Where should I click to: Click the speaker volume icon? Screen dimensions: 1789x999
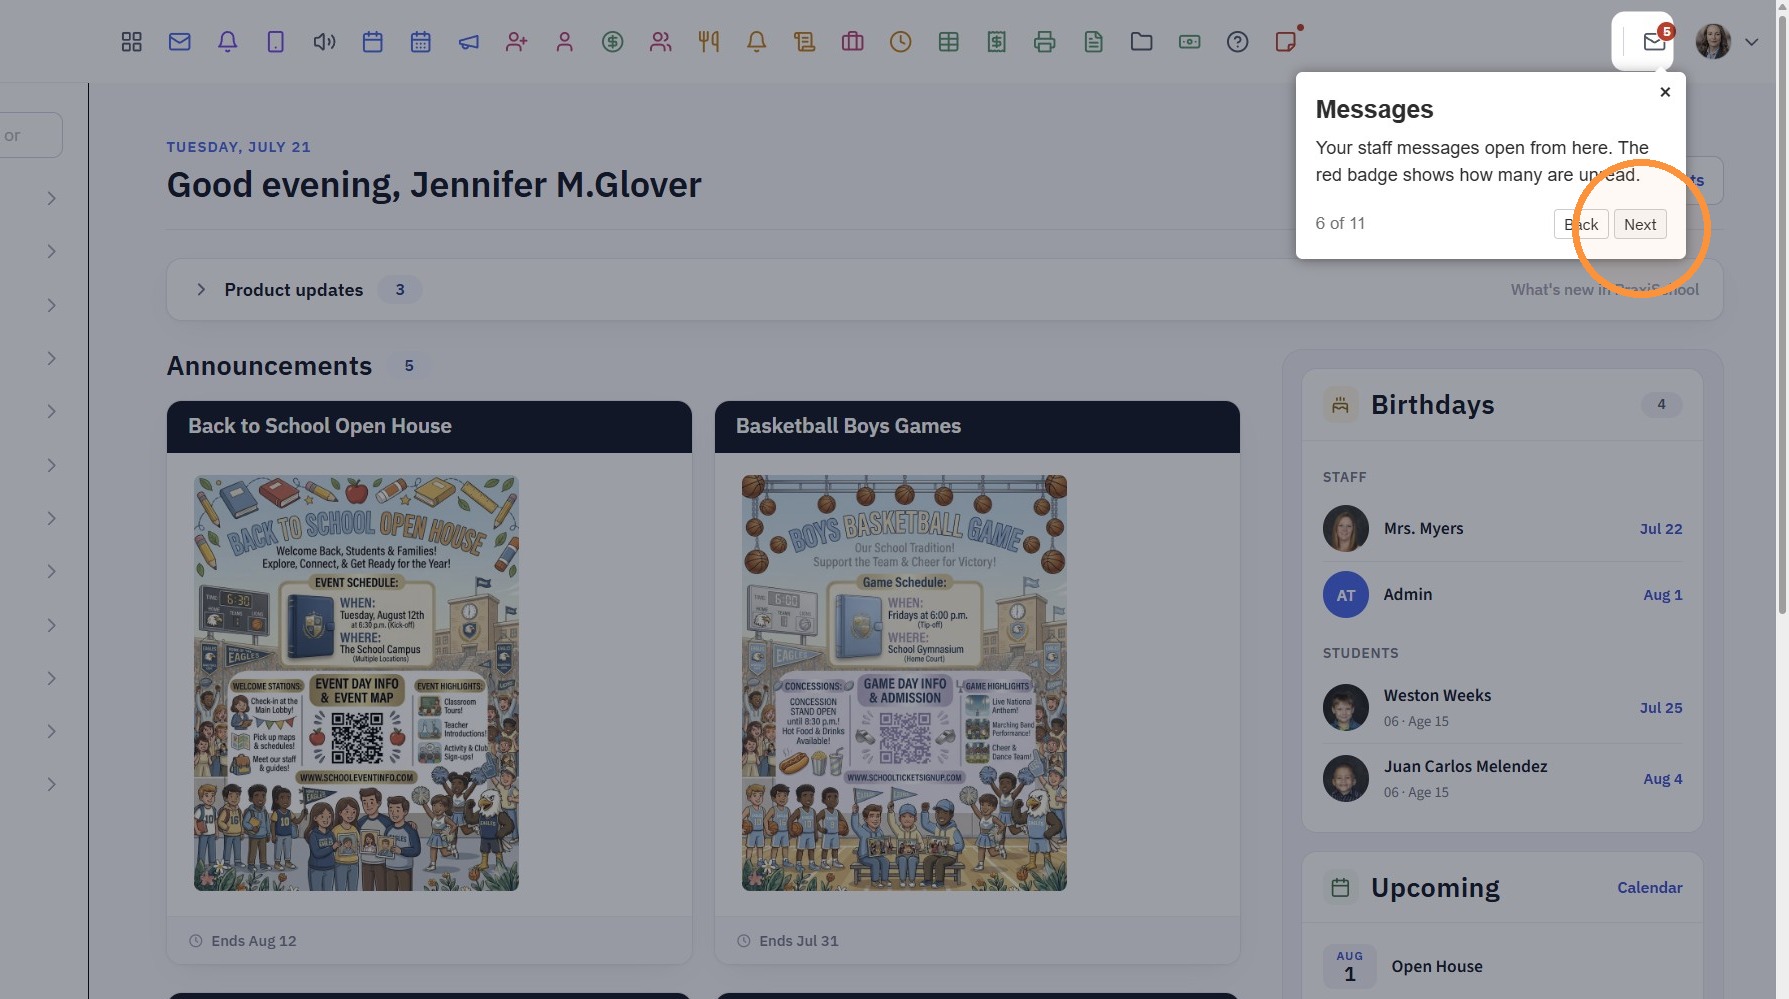324,42
